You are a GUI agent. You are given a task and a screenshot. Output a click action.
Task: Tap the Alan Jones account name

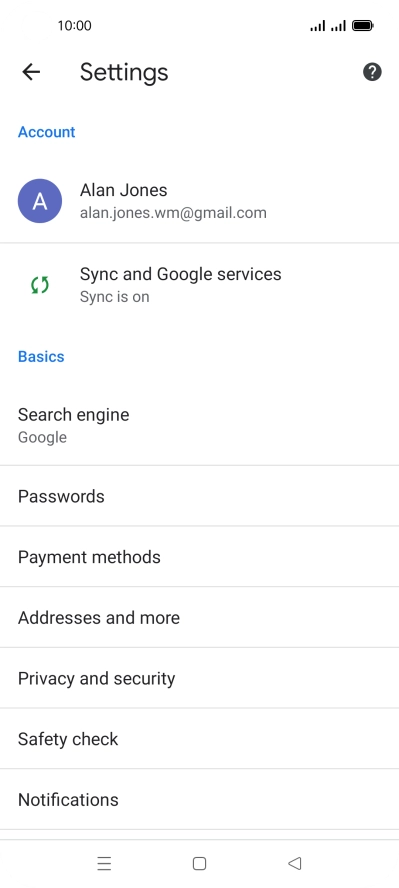click(x=123, y=190)
